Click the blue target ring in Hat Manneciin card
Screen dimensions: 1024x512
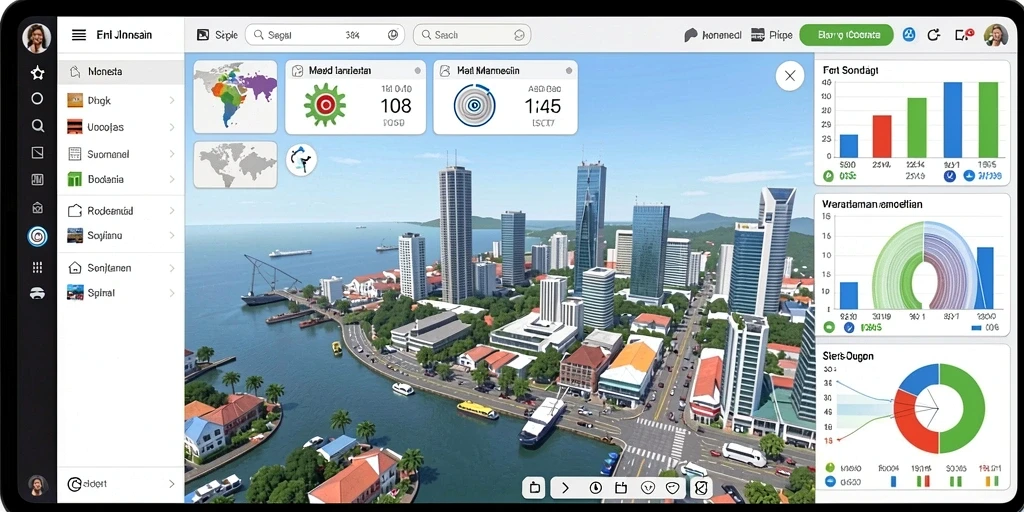pos(475,105)
